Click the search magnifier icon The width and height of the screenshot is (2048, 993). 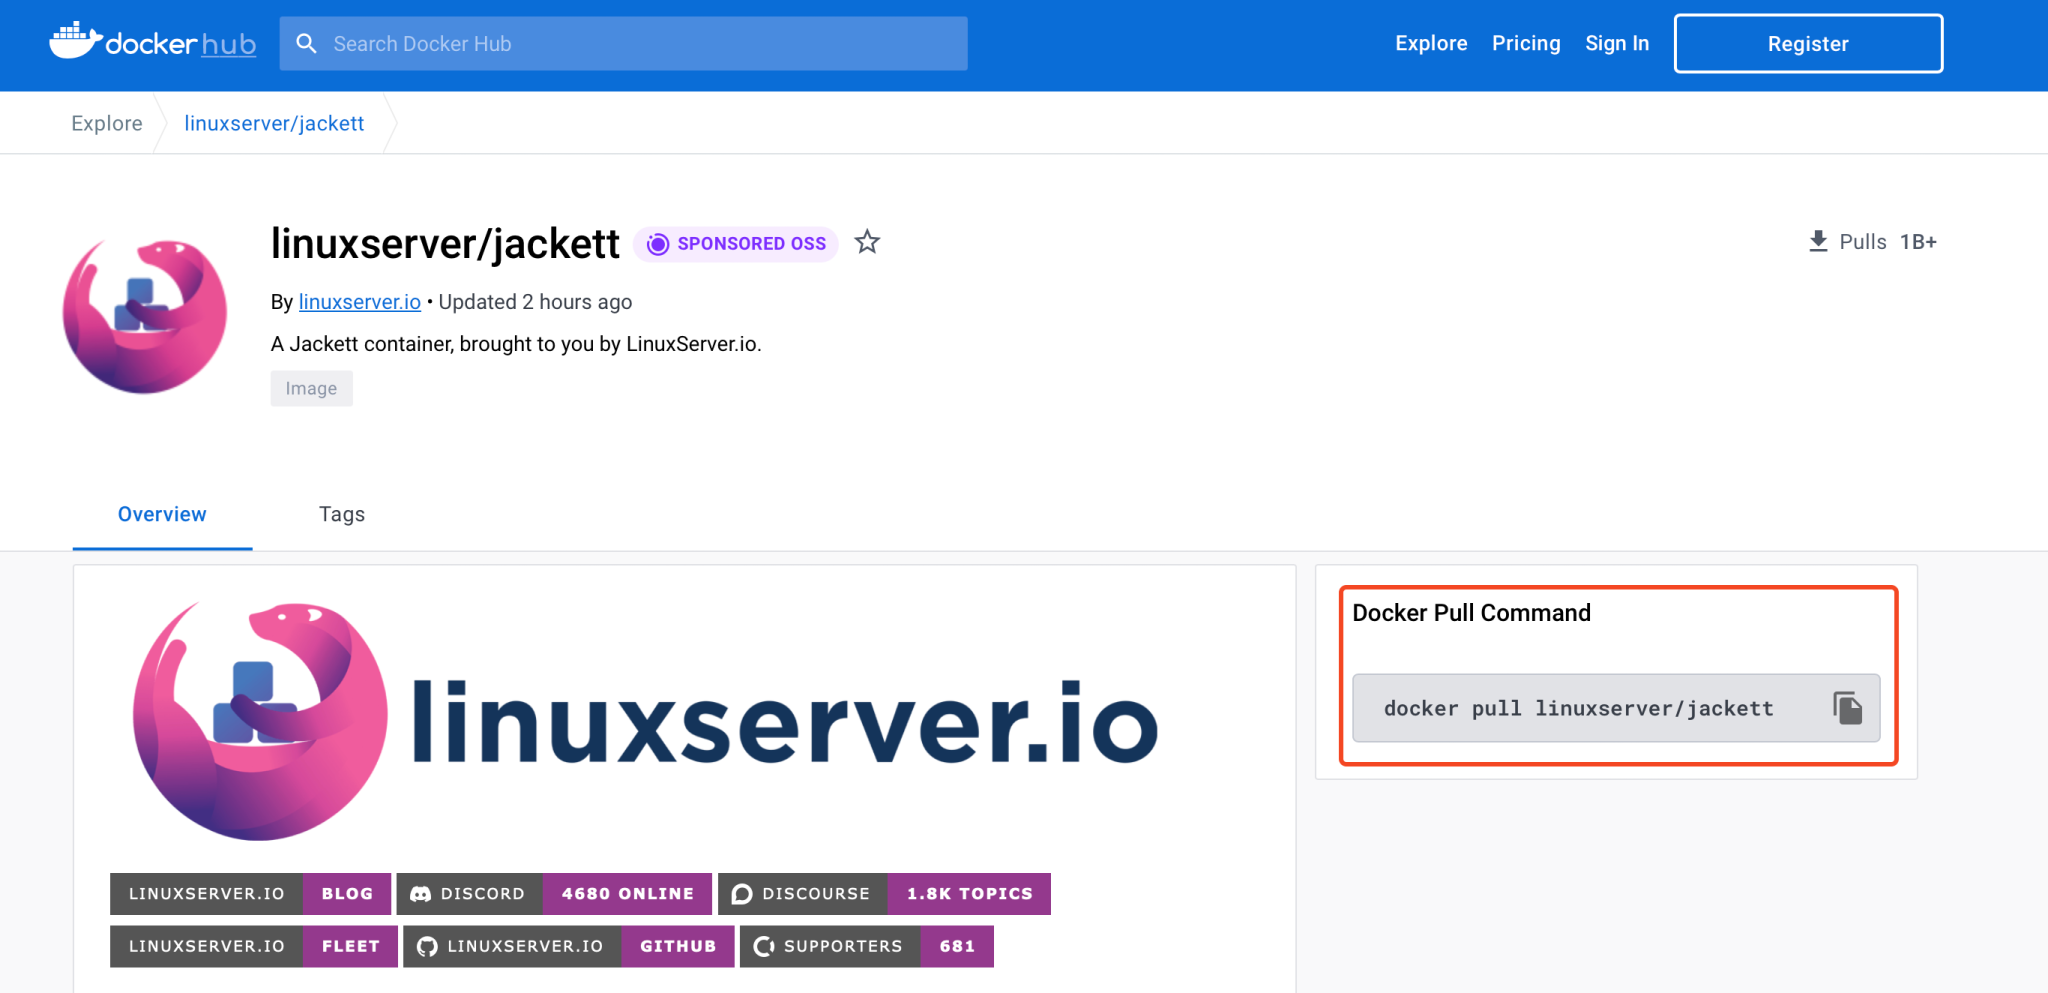click(x=307, y=44)
